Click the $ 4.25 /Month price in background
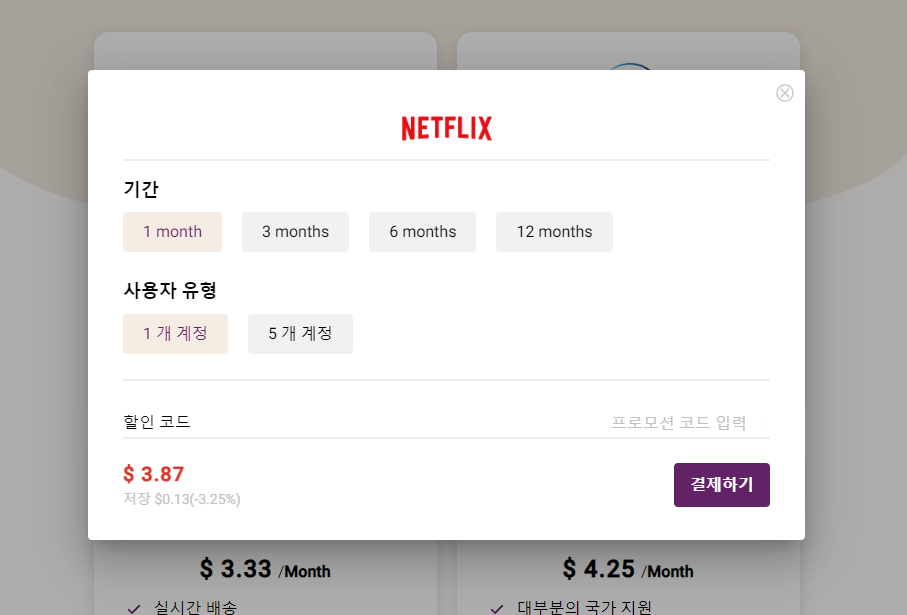This screenshot has width=907, height=615. (628, 569)
